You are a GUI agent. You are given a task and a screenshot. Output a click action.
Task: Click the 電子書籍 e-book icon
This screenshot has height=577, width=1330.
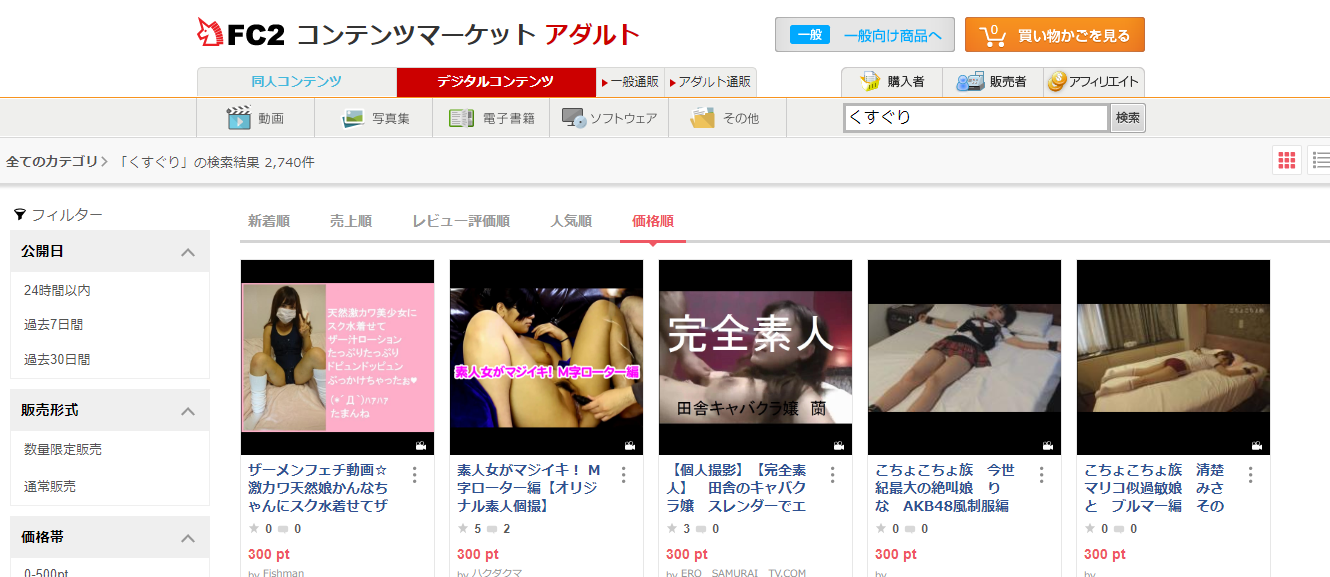tap(461, 117)
